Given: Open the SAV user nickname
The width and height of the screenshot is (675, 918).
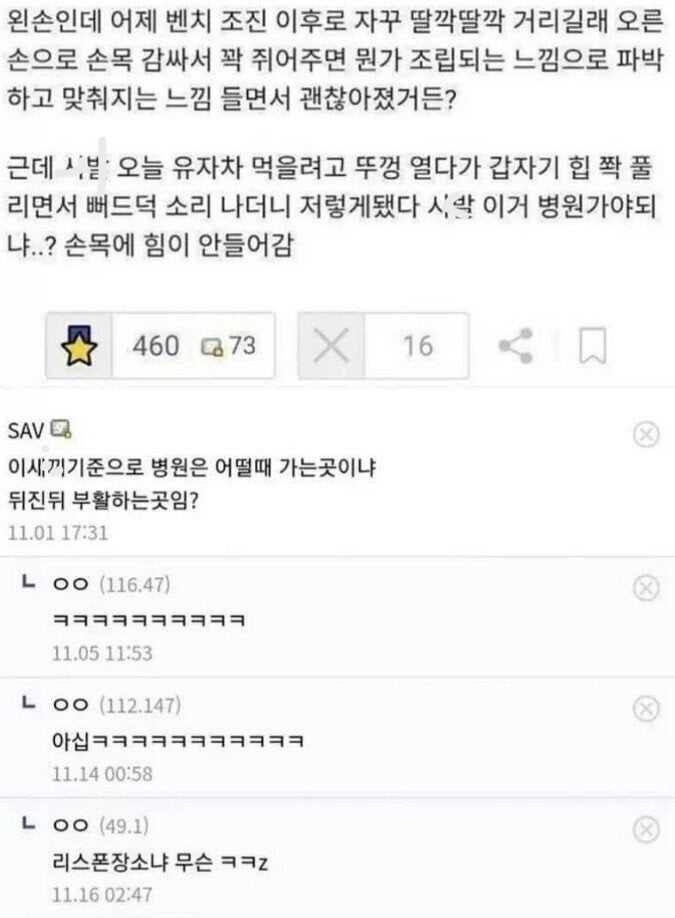Looking at the screenshot, I should pos(26,431).
